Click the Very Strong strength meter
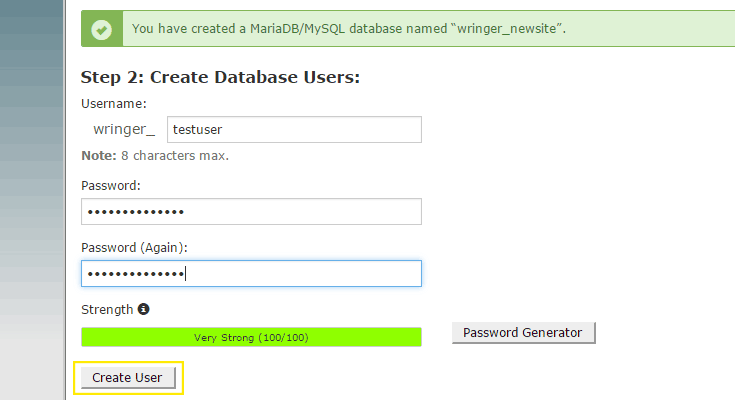Image resolution: width=735 pixels, height=400 pixels. click(x=251, y=337)
